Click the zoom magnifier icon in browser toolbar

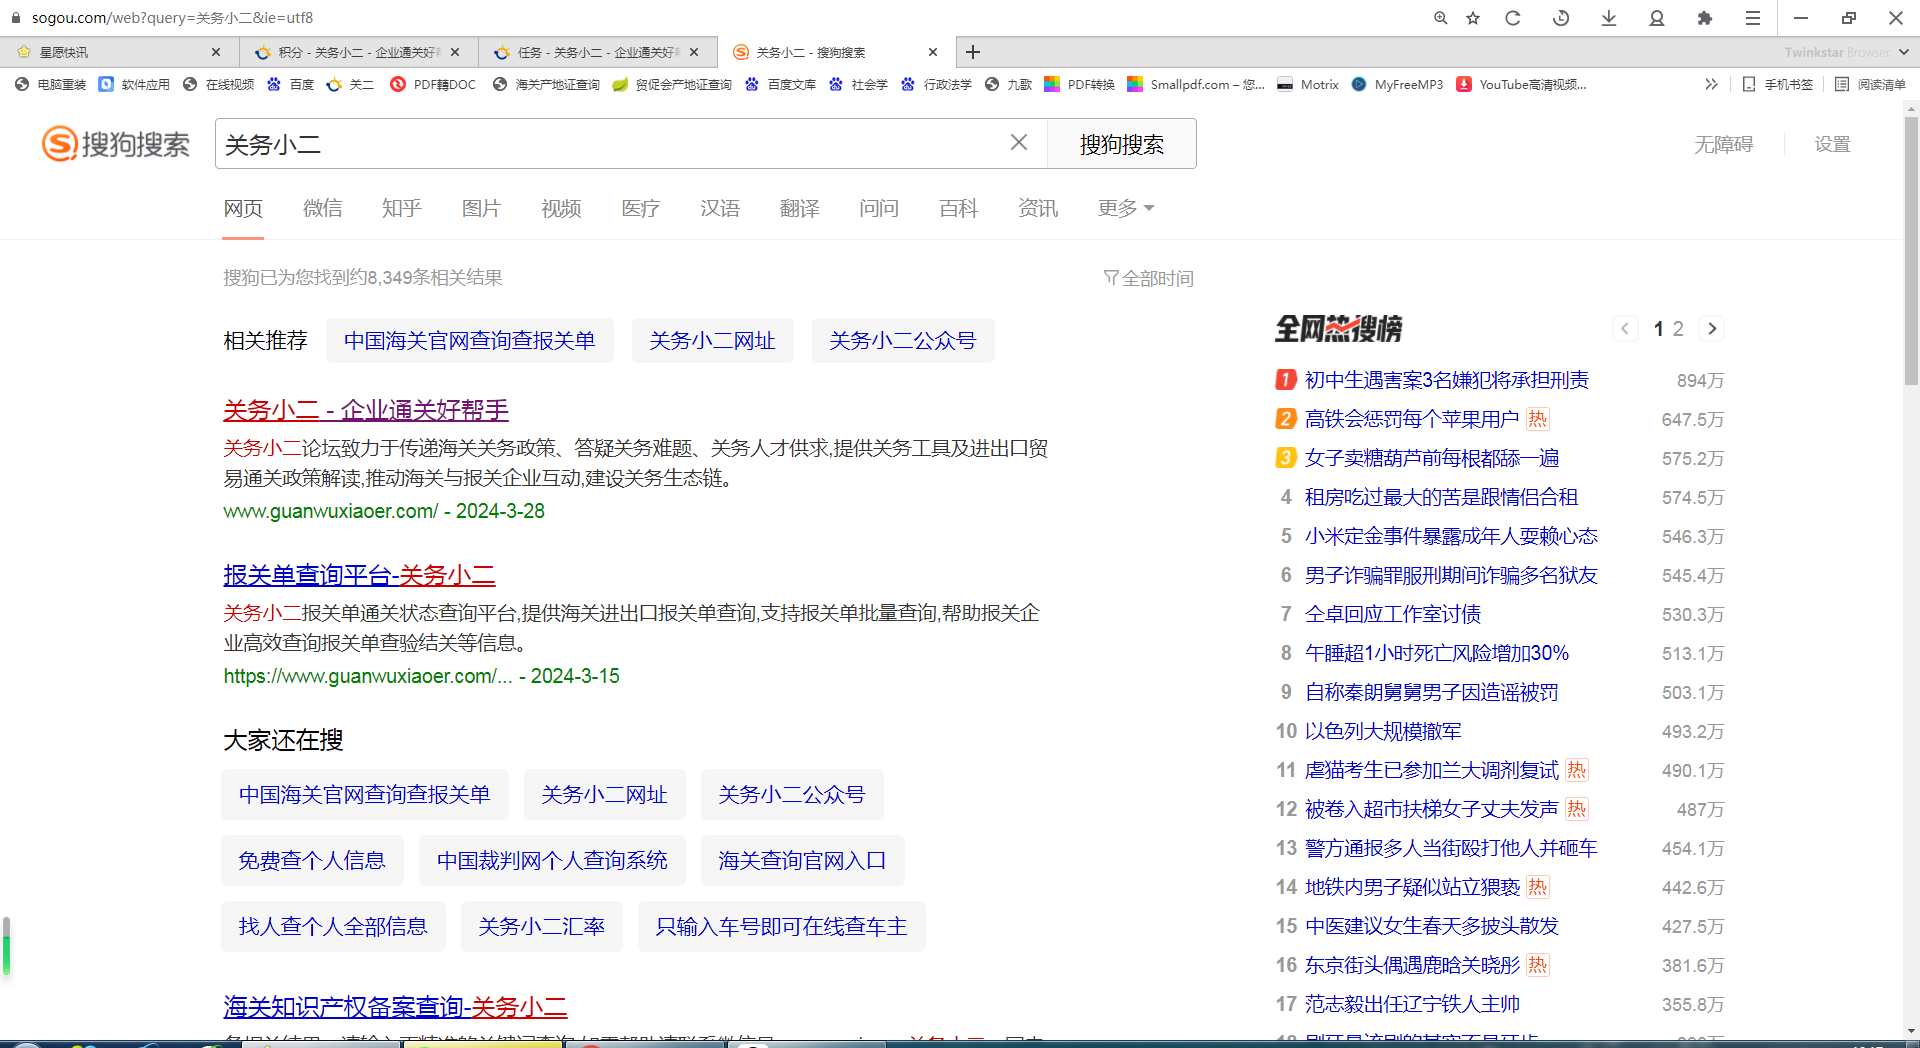[x=1440, y=18]
